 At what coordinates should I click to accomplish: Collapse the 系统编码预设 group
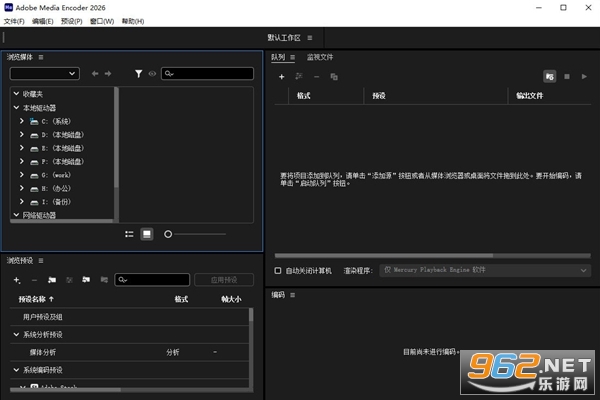pos(16,370)
